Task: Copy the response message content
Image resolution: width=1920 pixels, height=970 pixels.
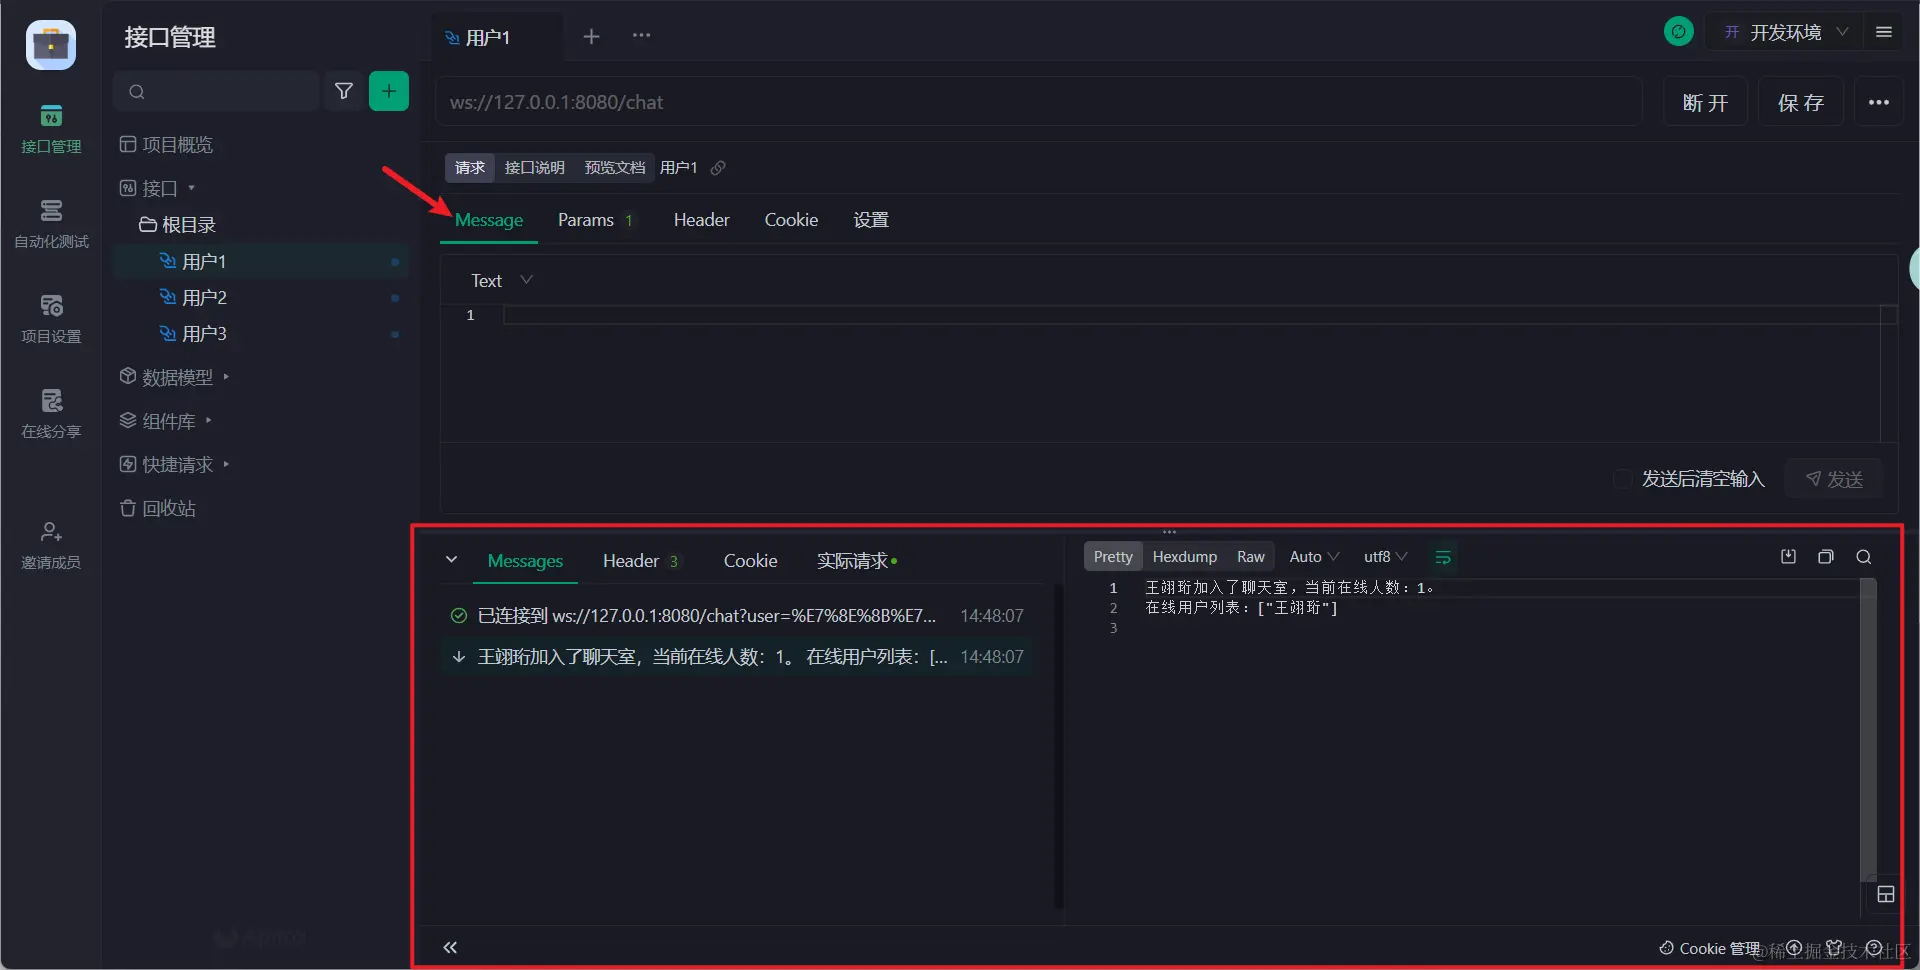Action: pyautogui.click(x=1826, y=557)
